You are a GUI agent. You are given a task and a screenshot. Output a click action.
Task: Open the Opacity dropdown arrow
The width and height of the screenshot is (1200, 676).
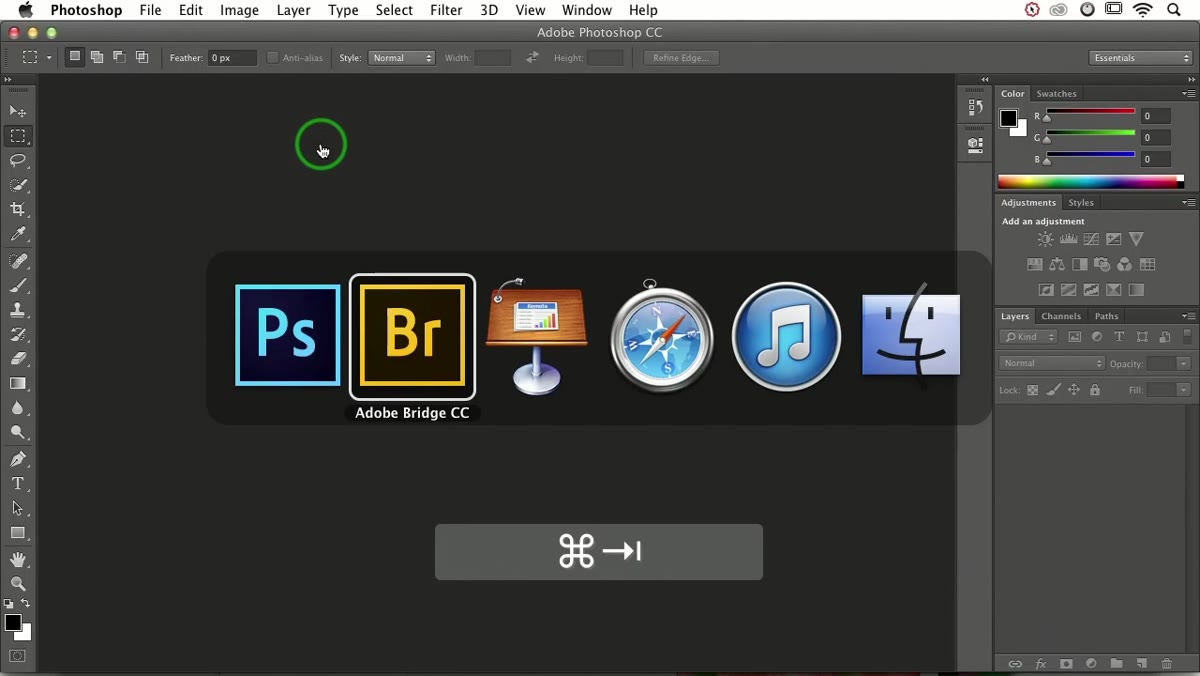tap(1184, 363)
